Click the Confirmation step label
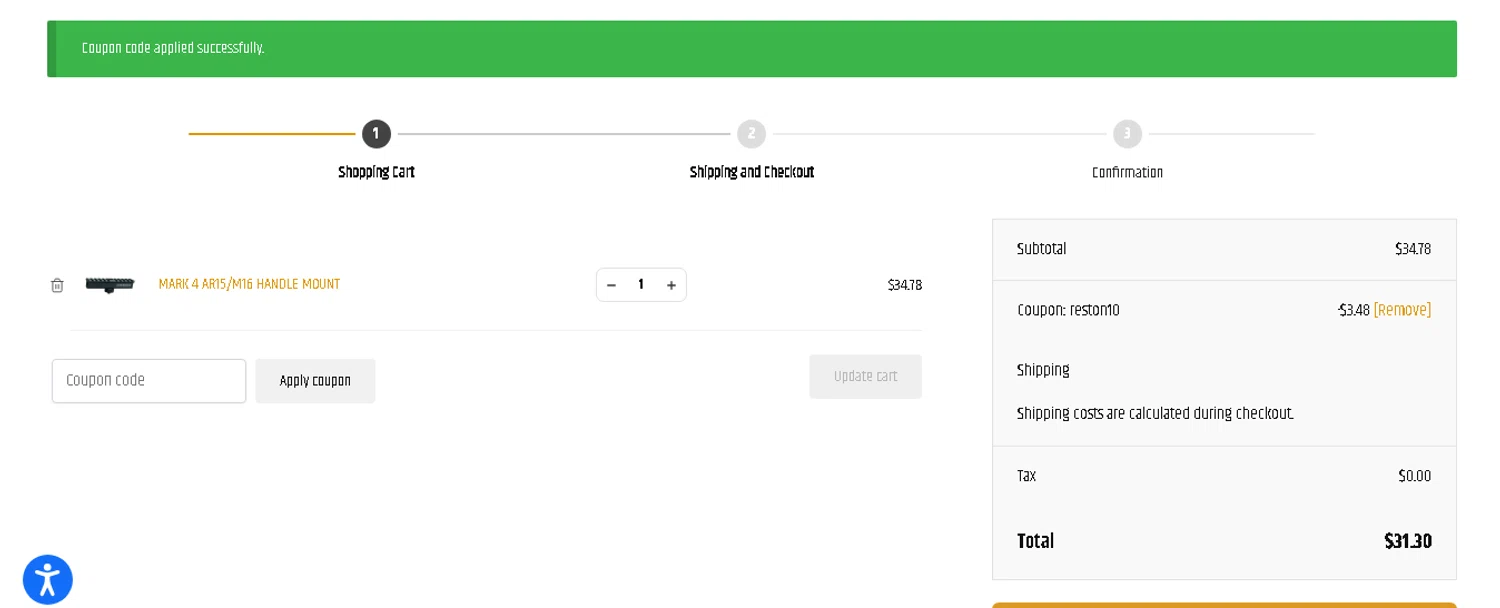This screenshot has width=1500, height=608. [1127, 173]
